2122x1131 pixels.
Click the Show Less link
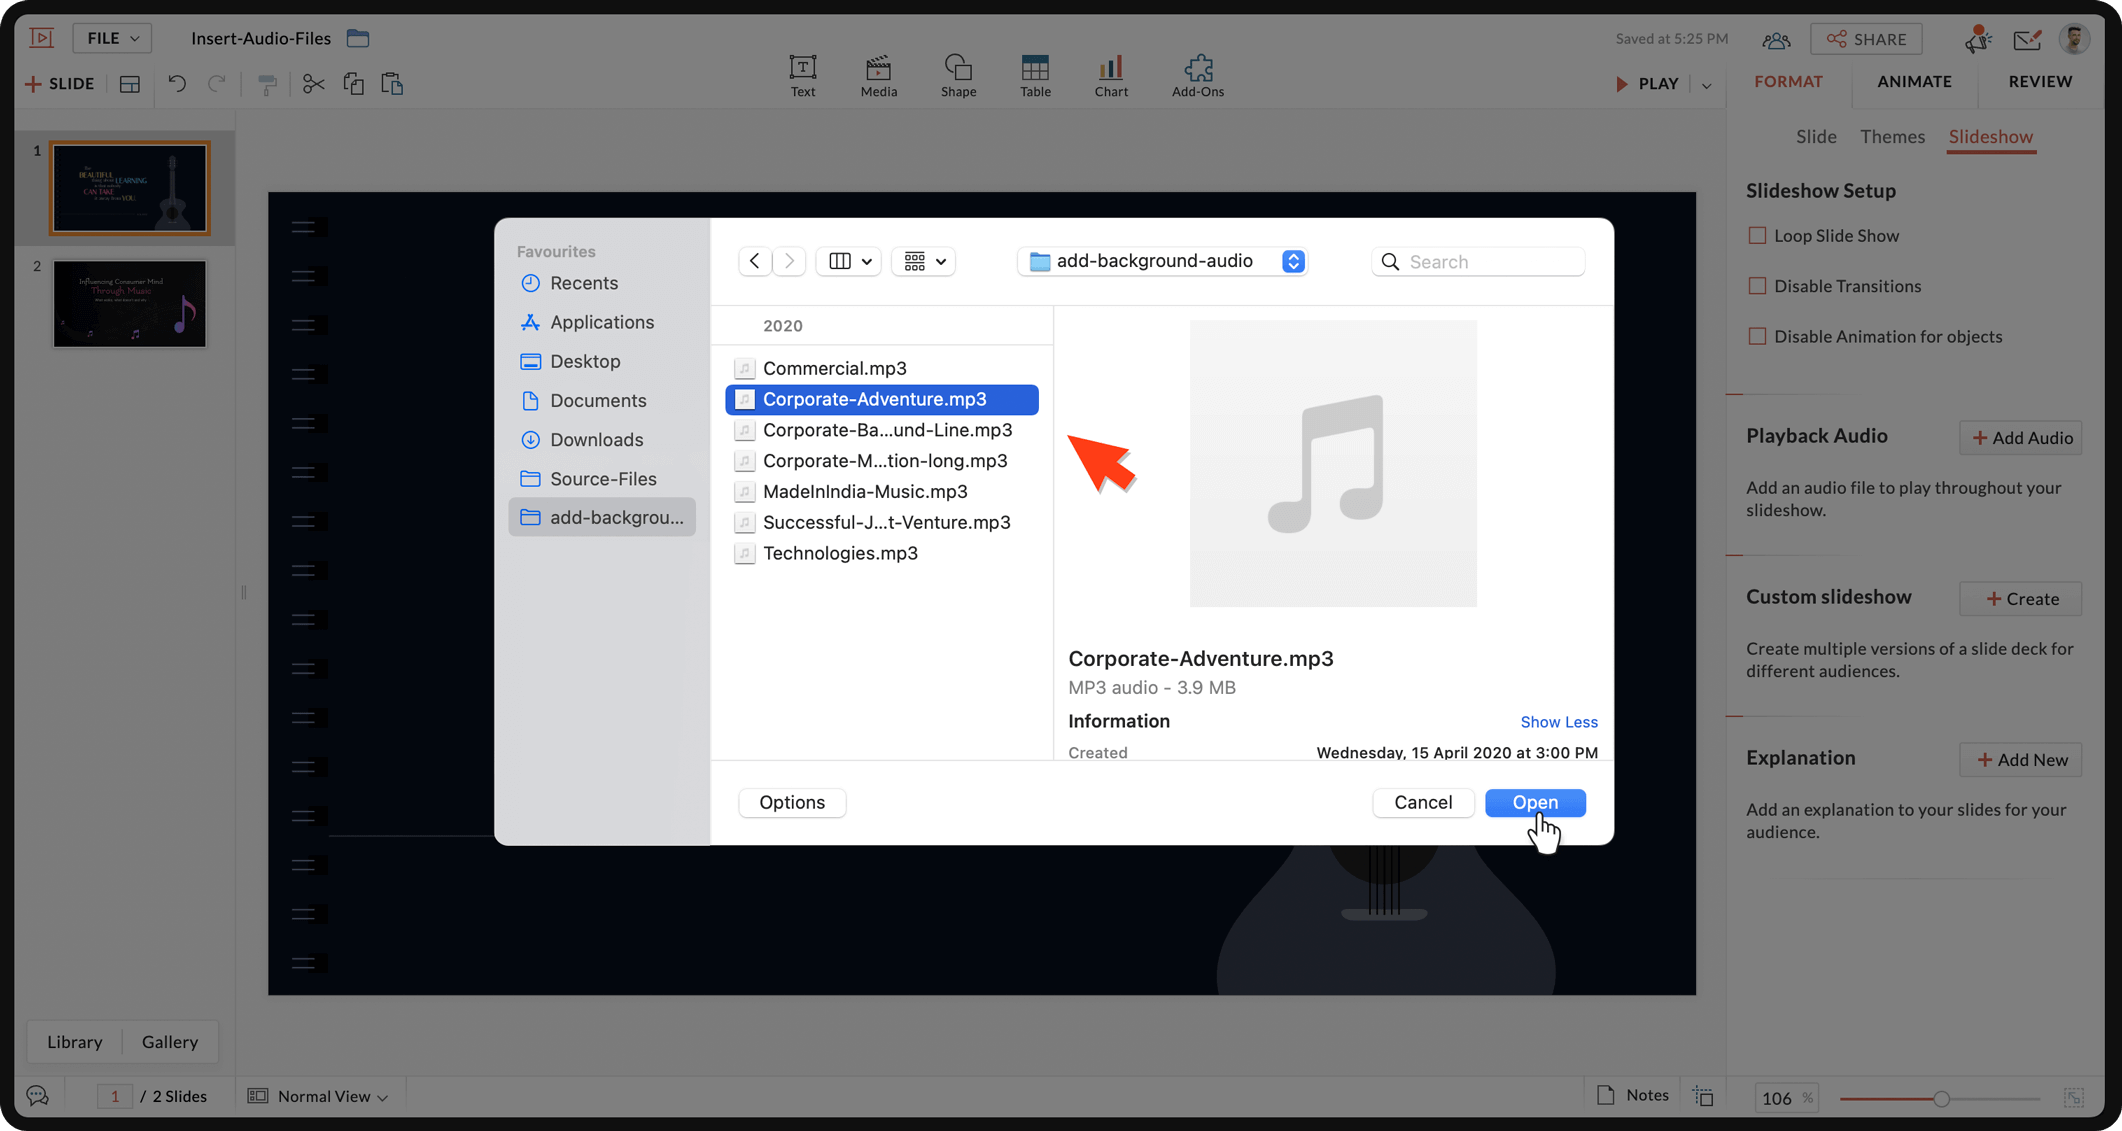1558,722
